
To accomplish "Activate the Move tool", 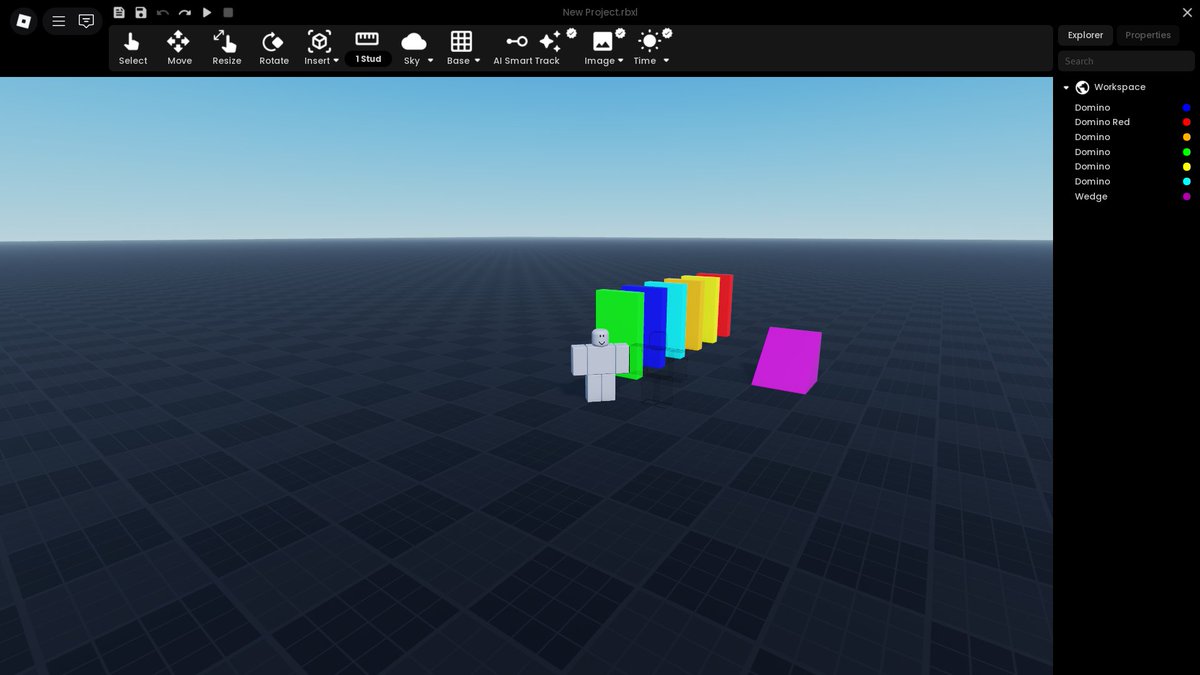I will click(x=179, y=48).
